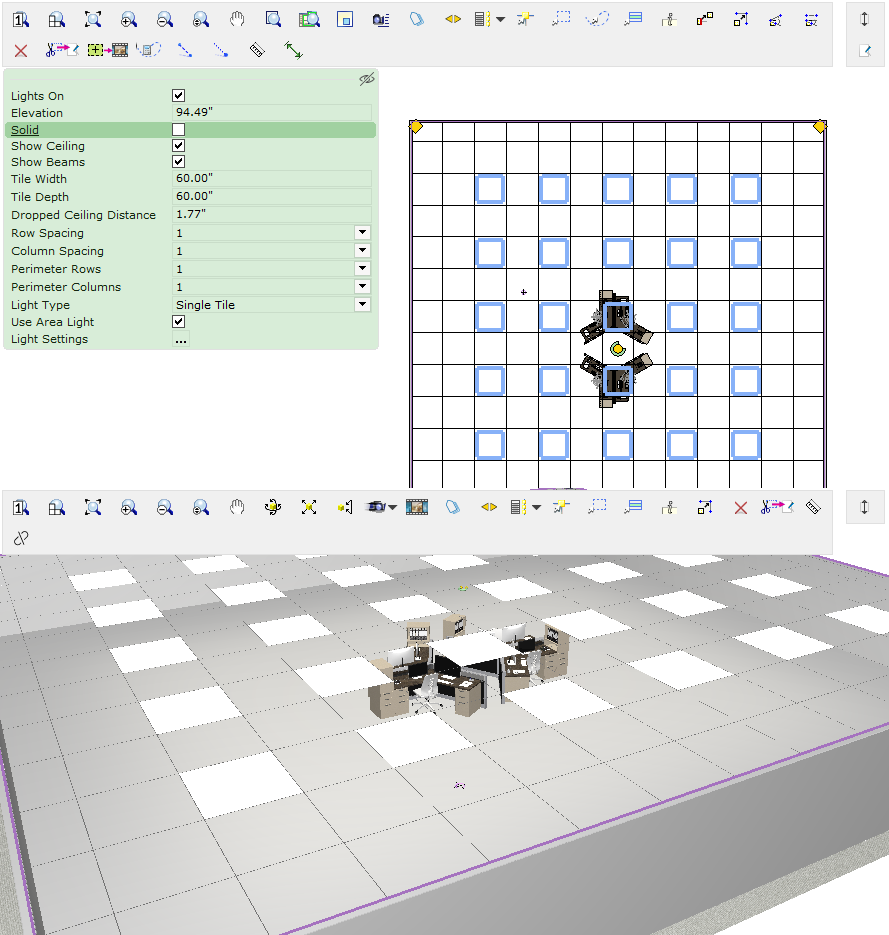Open Light Settings with the ellipsis button
This screenshot has width=889, height=935.
181,340
